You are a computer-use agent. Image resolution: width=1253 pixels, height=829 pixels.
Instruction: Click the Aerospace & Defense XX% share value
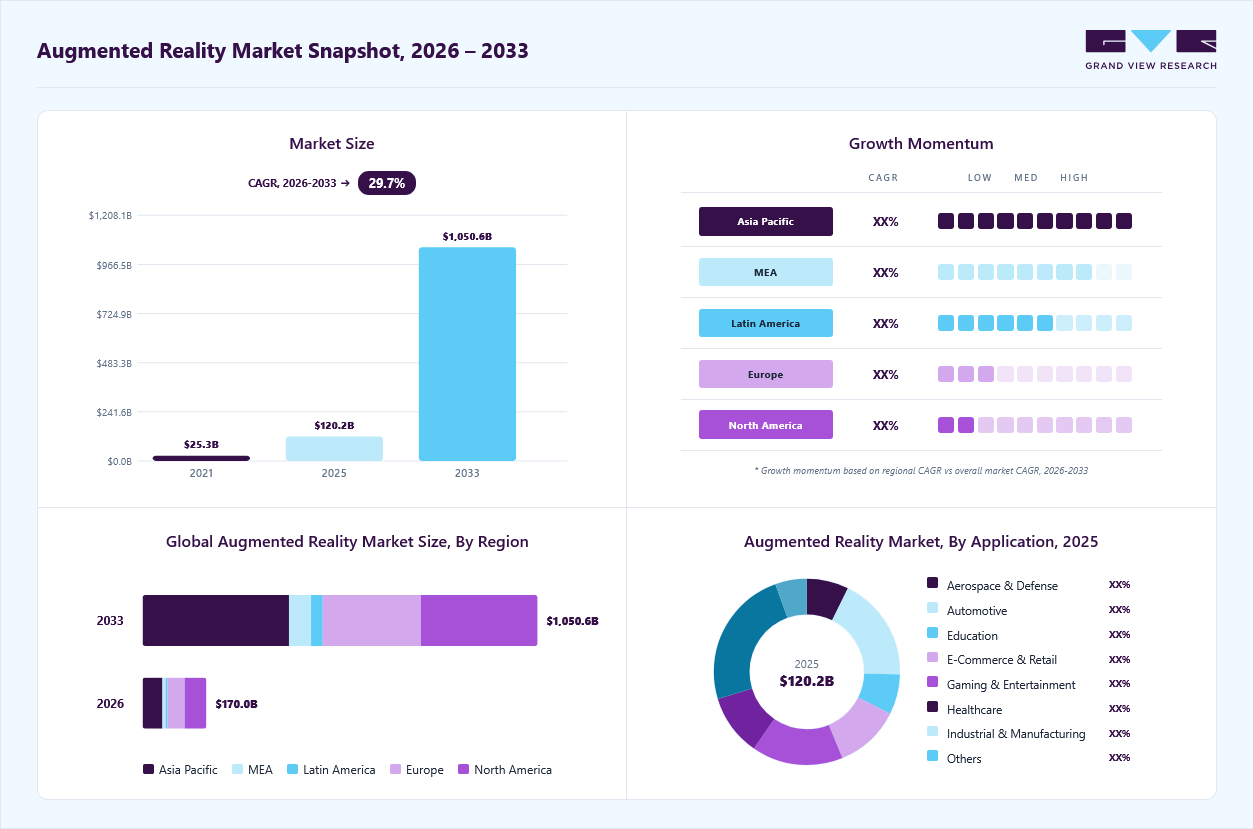1120,585
